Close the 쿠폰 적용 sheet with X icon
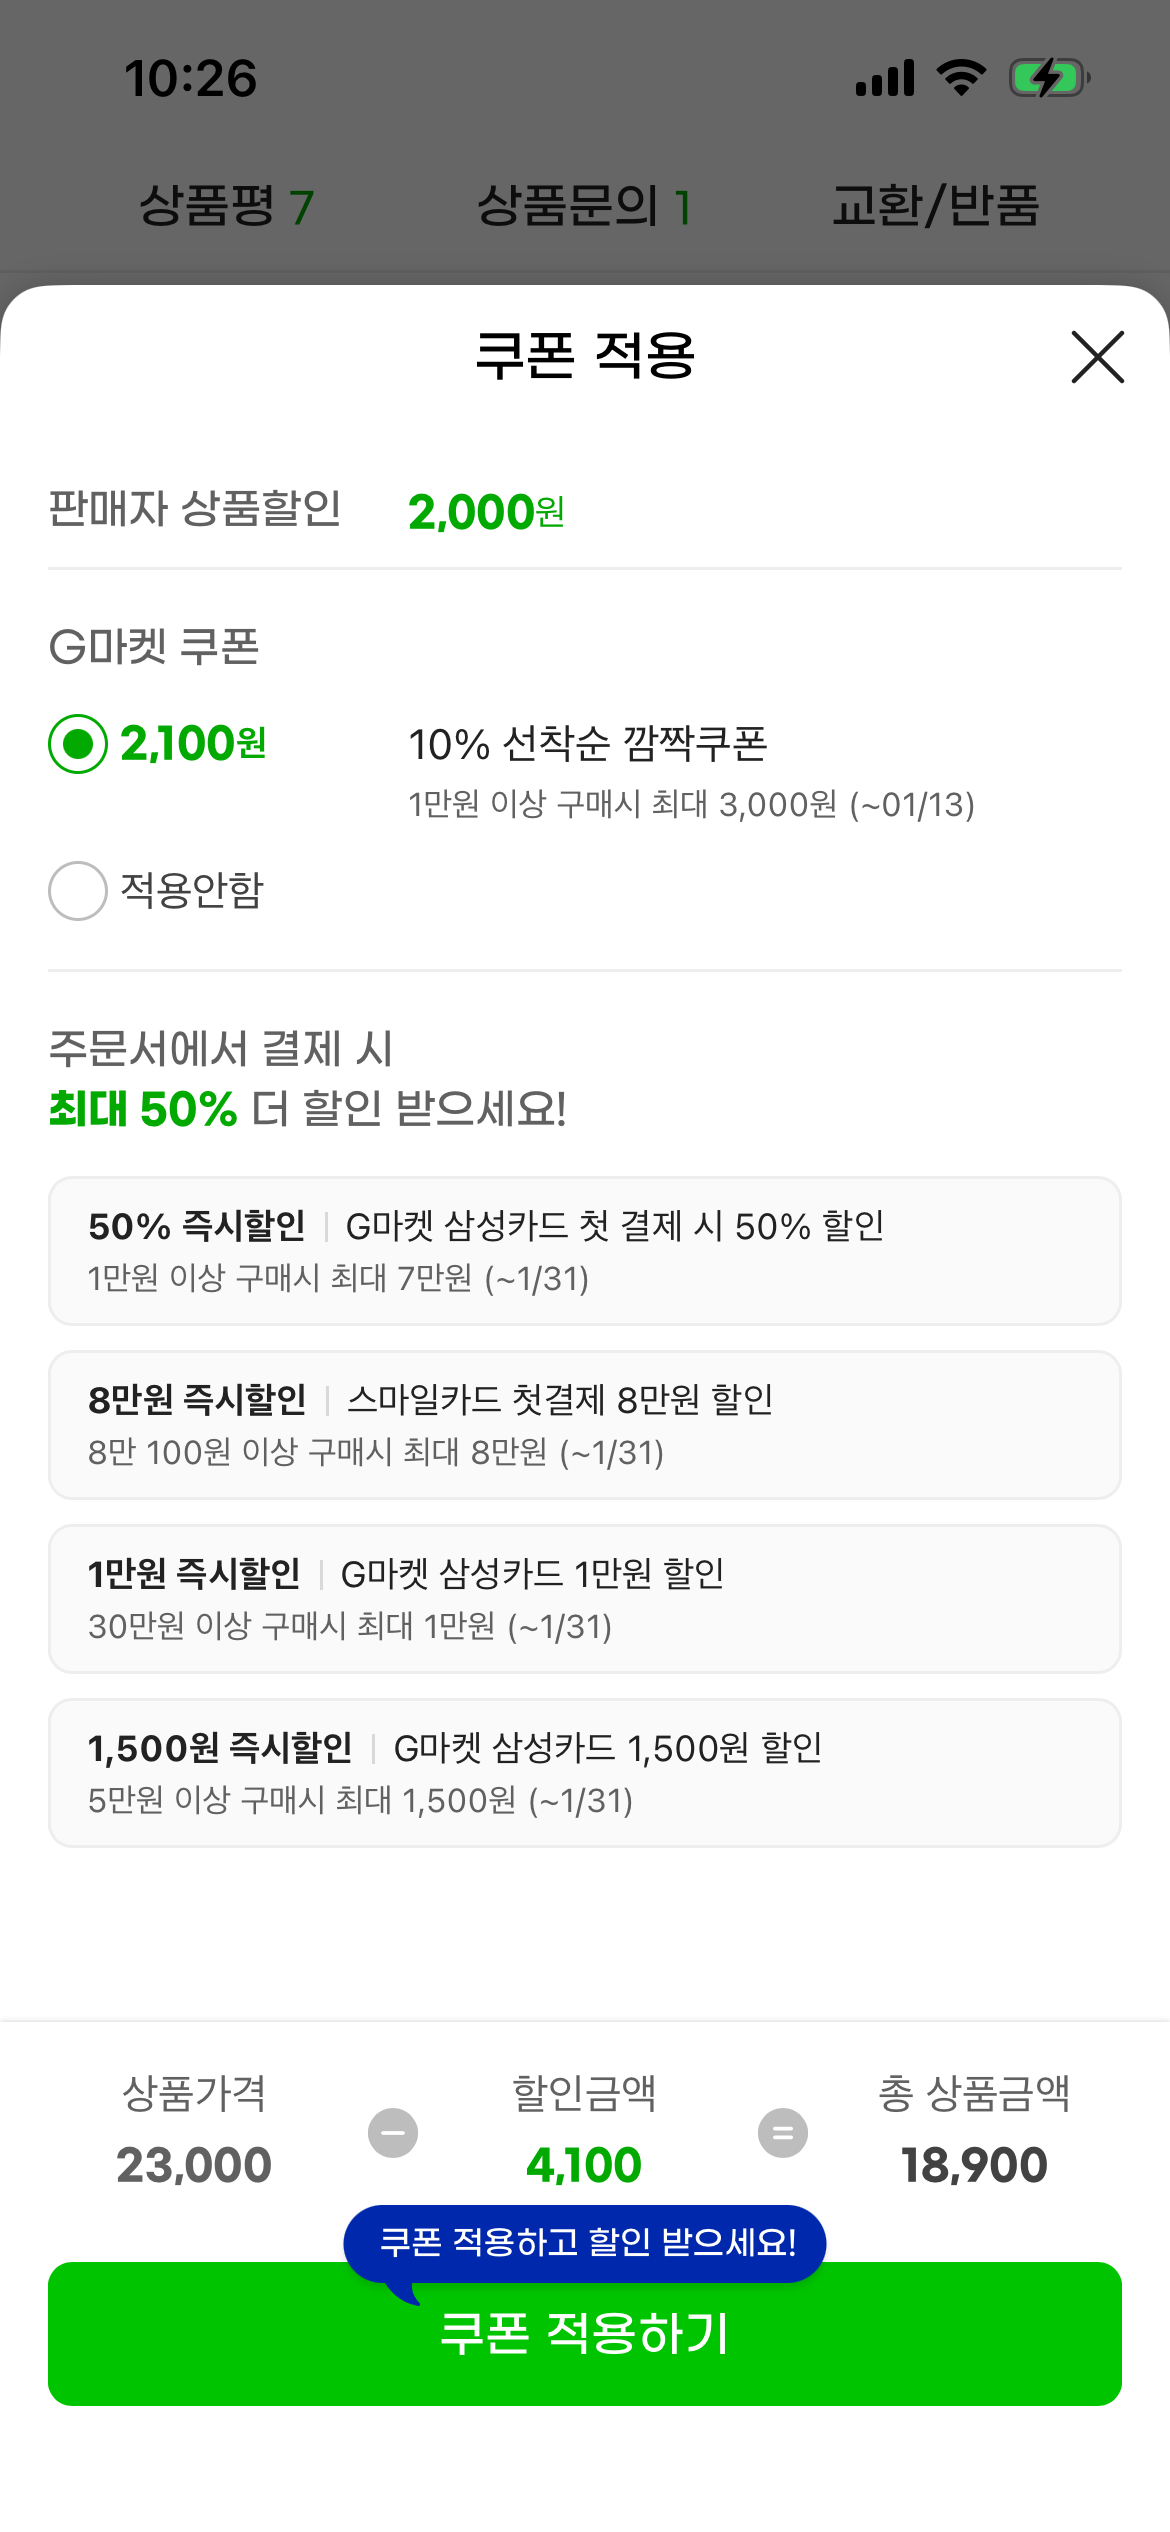Viewport: 1170px width, 2532px height. pos(1097,357)
